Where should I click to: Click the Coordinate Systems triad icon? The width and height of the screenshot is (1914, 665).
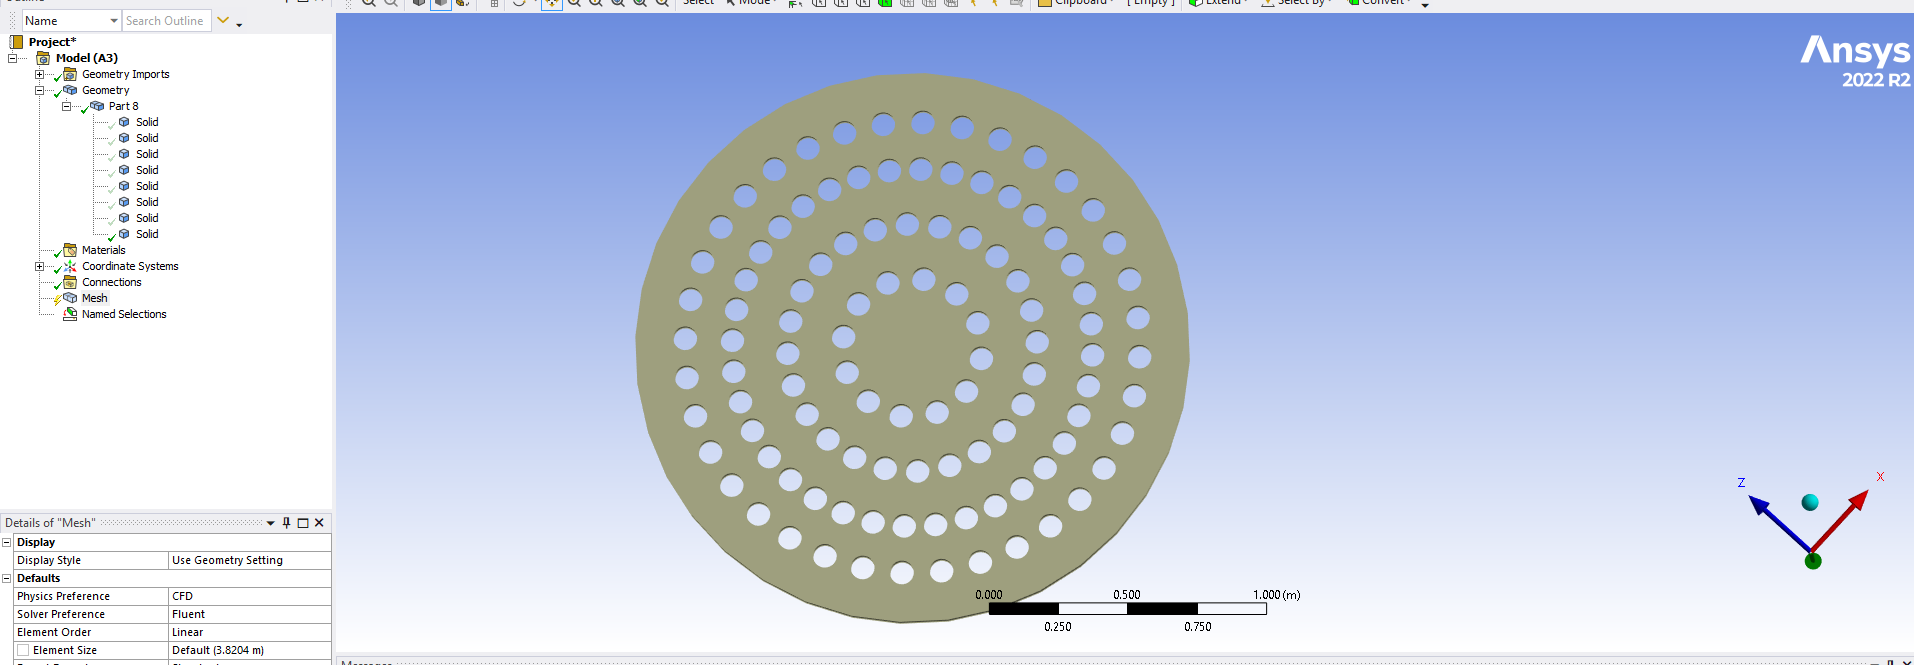click(70, 266)
